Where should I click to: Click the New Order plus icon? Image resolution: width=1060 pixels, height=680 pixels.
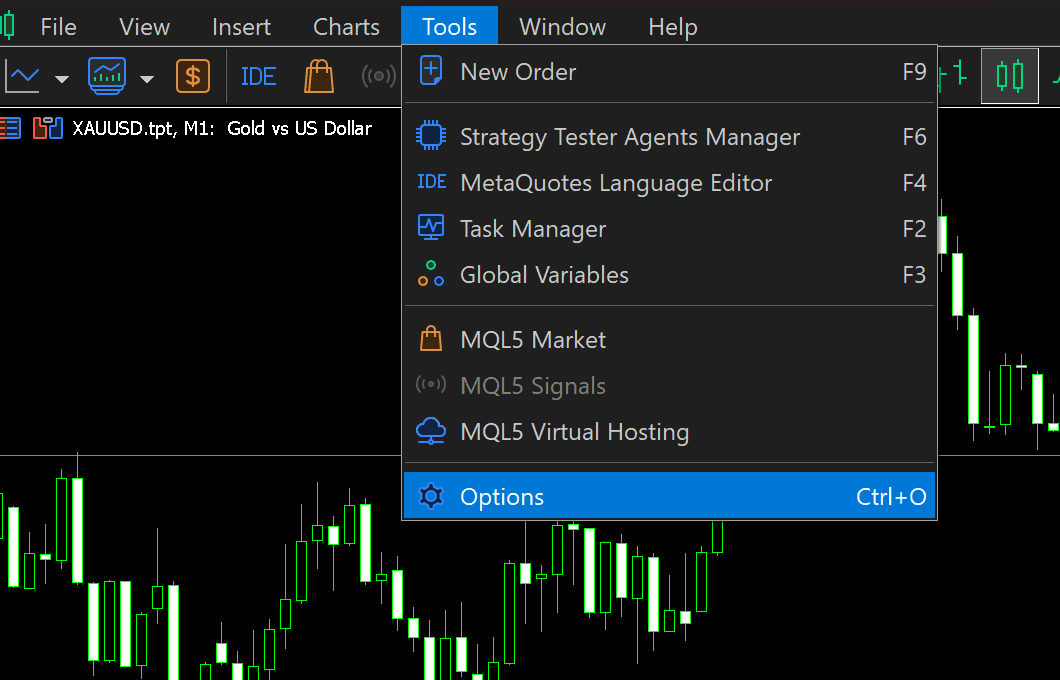(x=431, y=70)
